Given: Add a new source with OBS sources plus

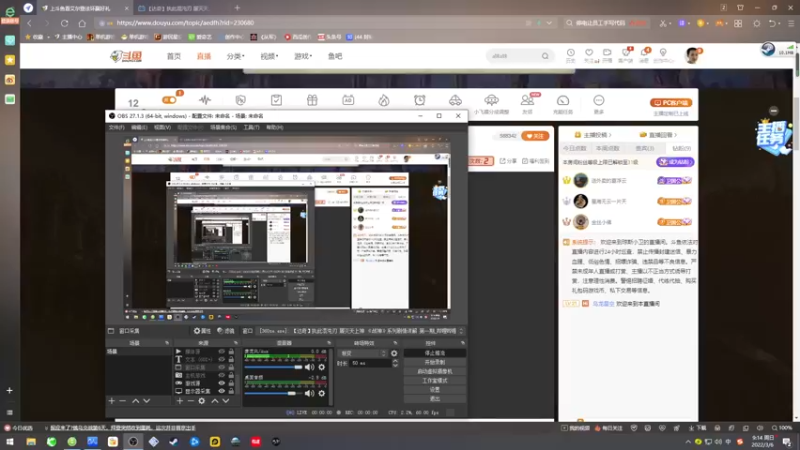Looking at the screenshot, I should click(180, 401).
